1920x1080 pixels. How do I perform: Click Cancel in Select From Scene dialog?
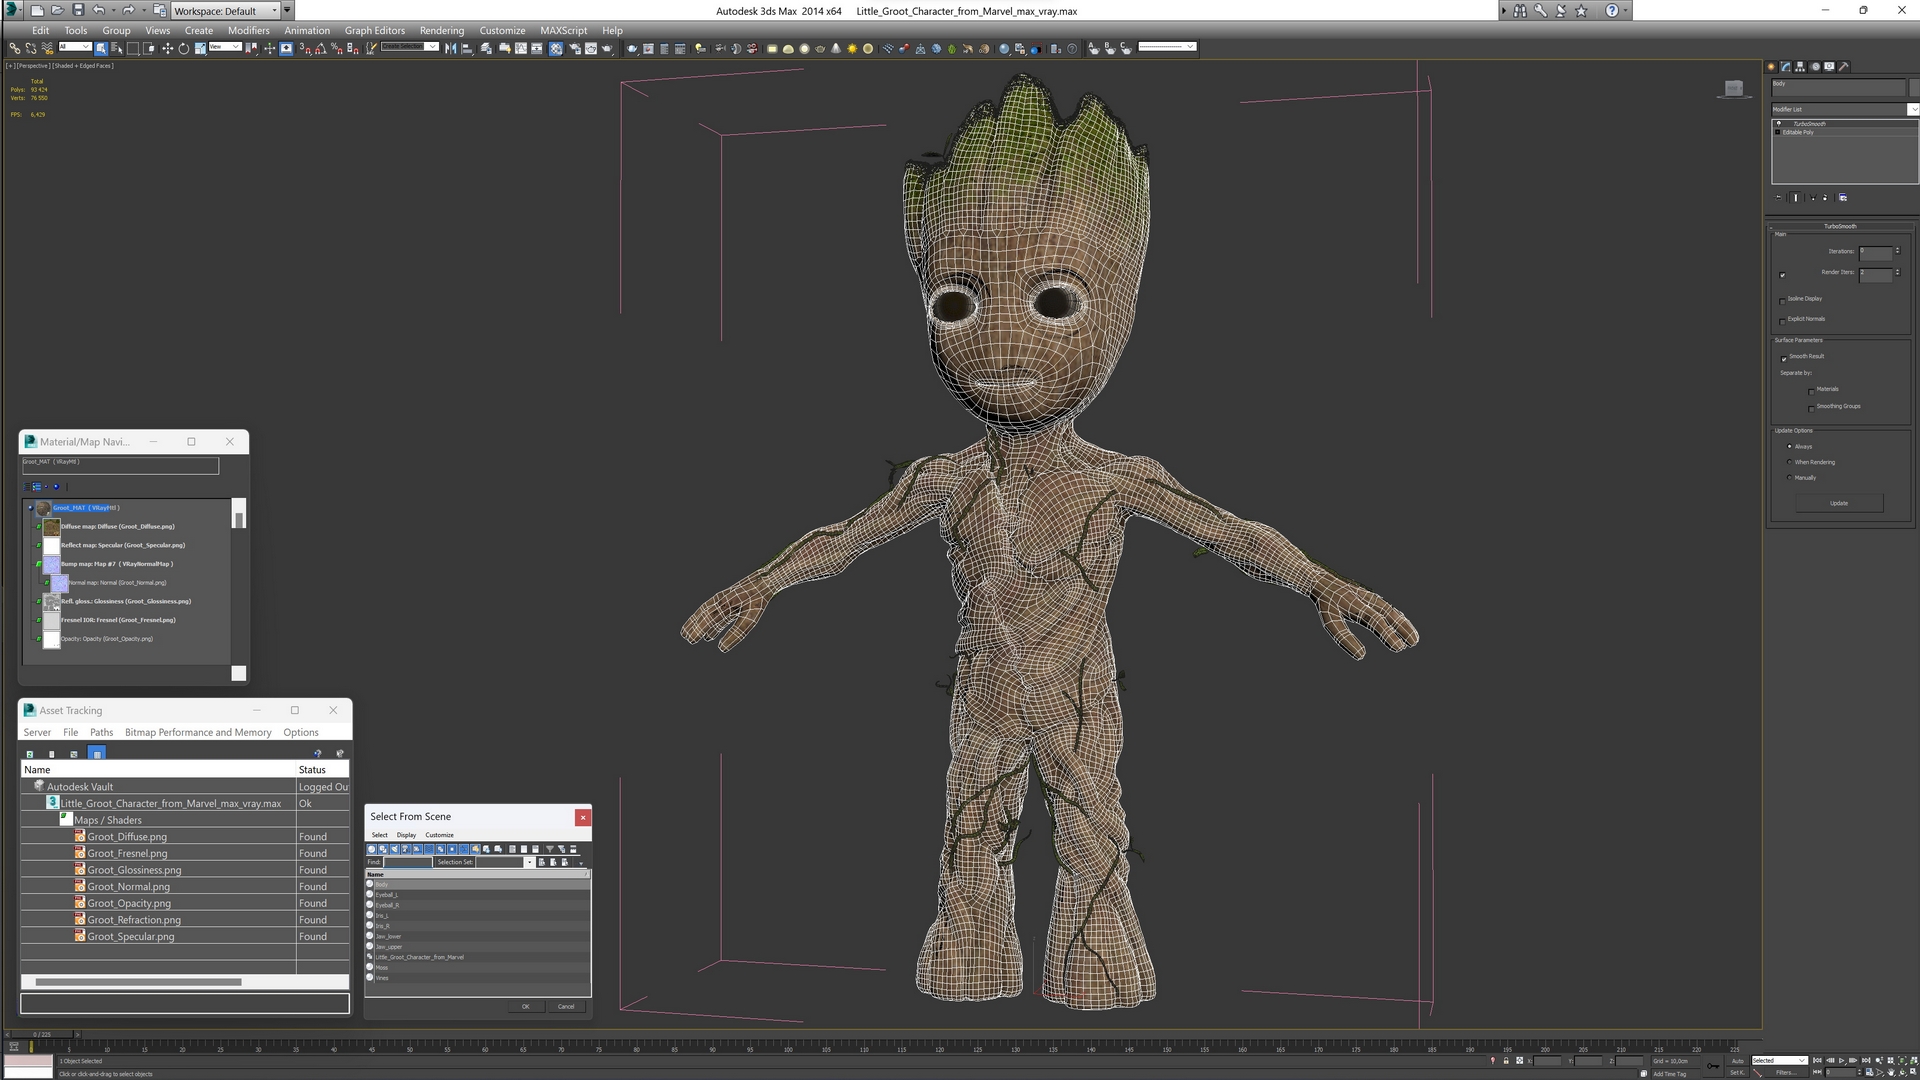coord(566,1006)
